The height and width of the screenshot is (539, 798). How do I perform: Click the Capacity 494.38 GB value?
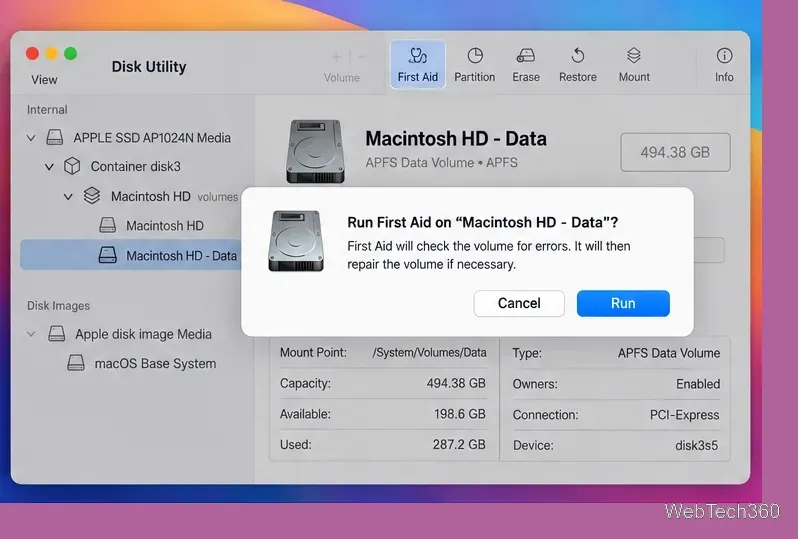point(456,383)
